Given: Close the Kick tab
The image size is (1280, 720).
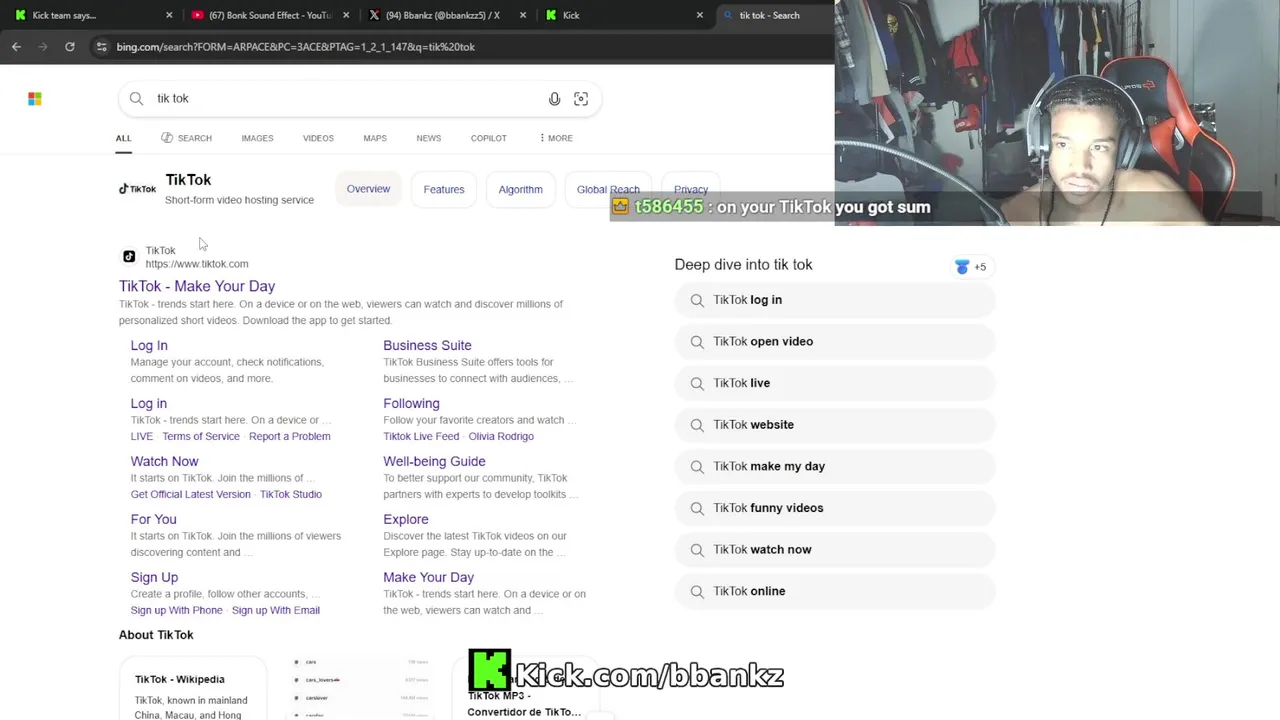Looking at the screenshot, I should [x=700, y=15].
